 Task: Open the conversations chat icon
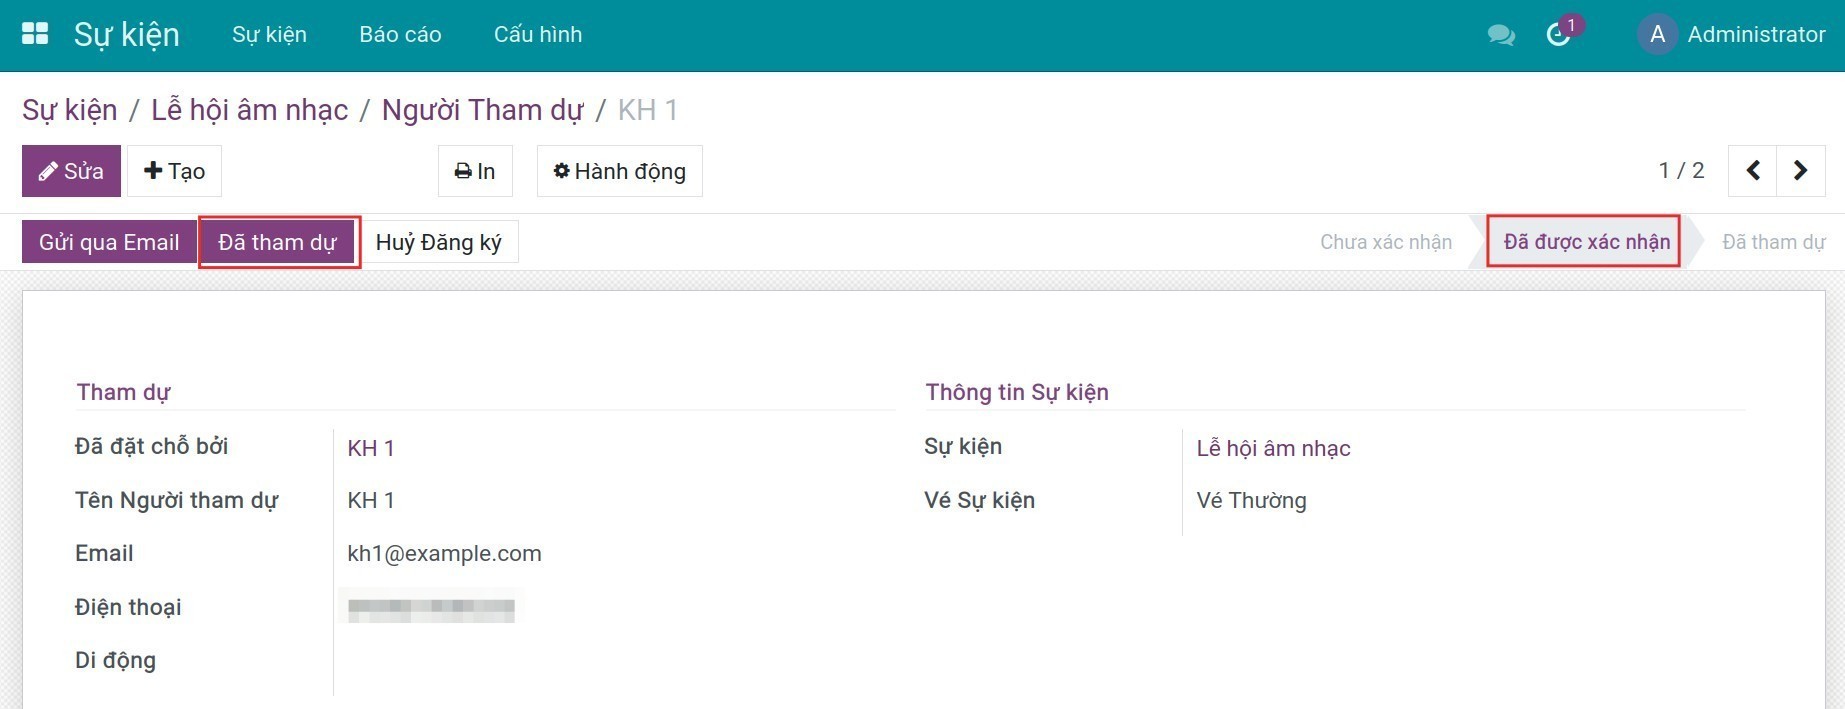1500,35
